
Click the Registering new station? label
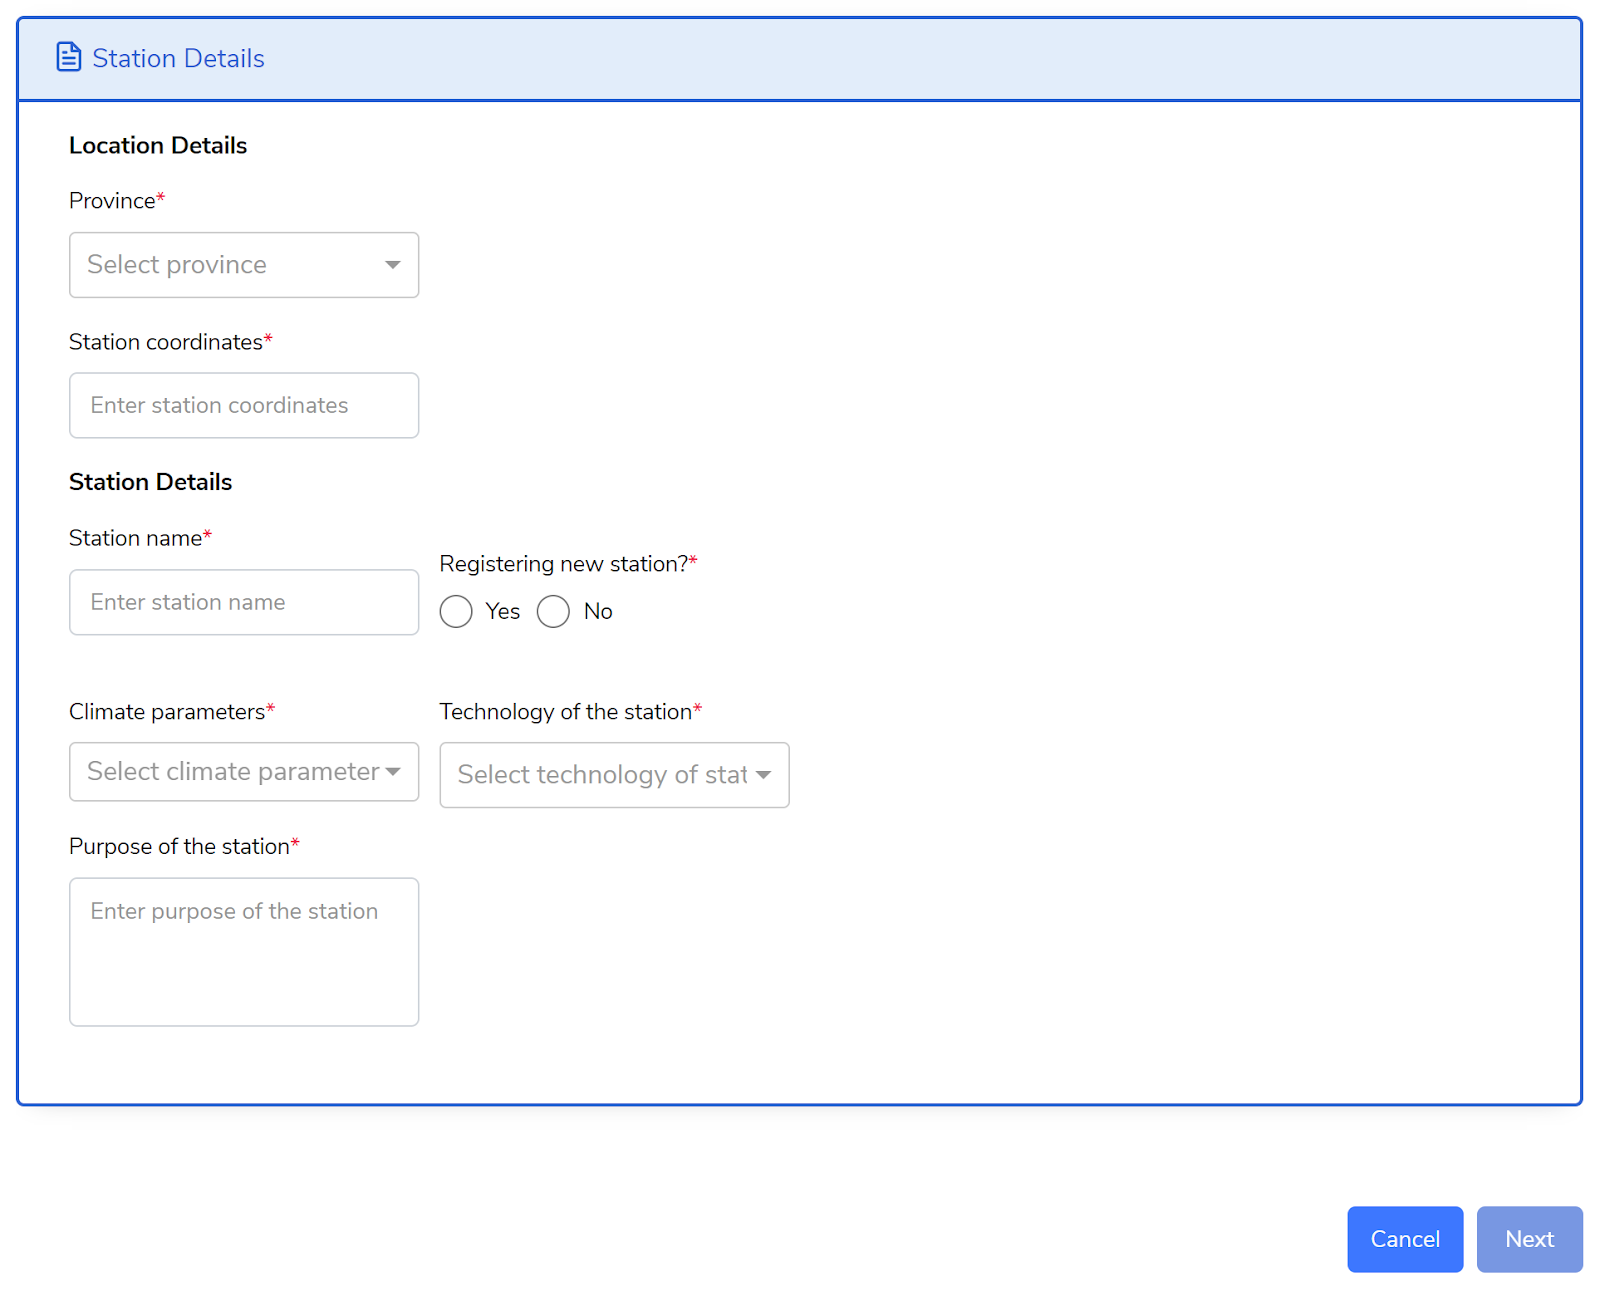568,563
